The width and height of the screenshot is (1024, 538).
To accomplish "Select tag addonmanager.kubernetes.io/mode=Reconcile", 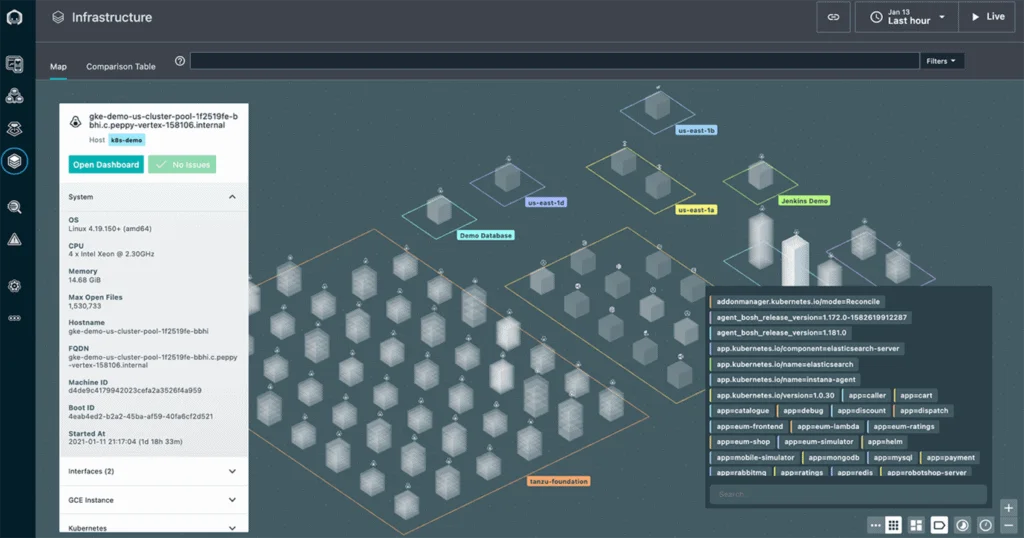I will tap(797, 302).
